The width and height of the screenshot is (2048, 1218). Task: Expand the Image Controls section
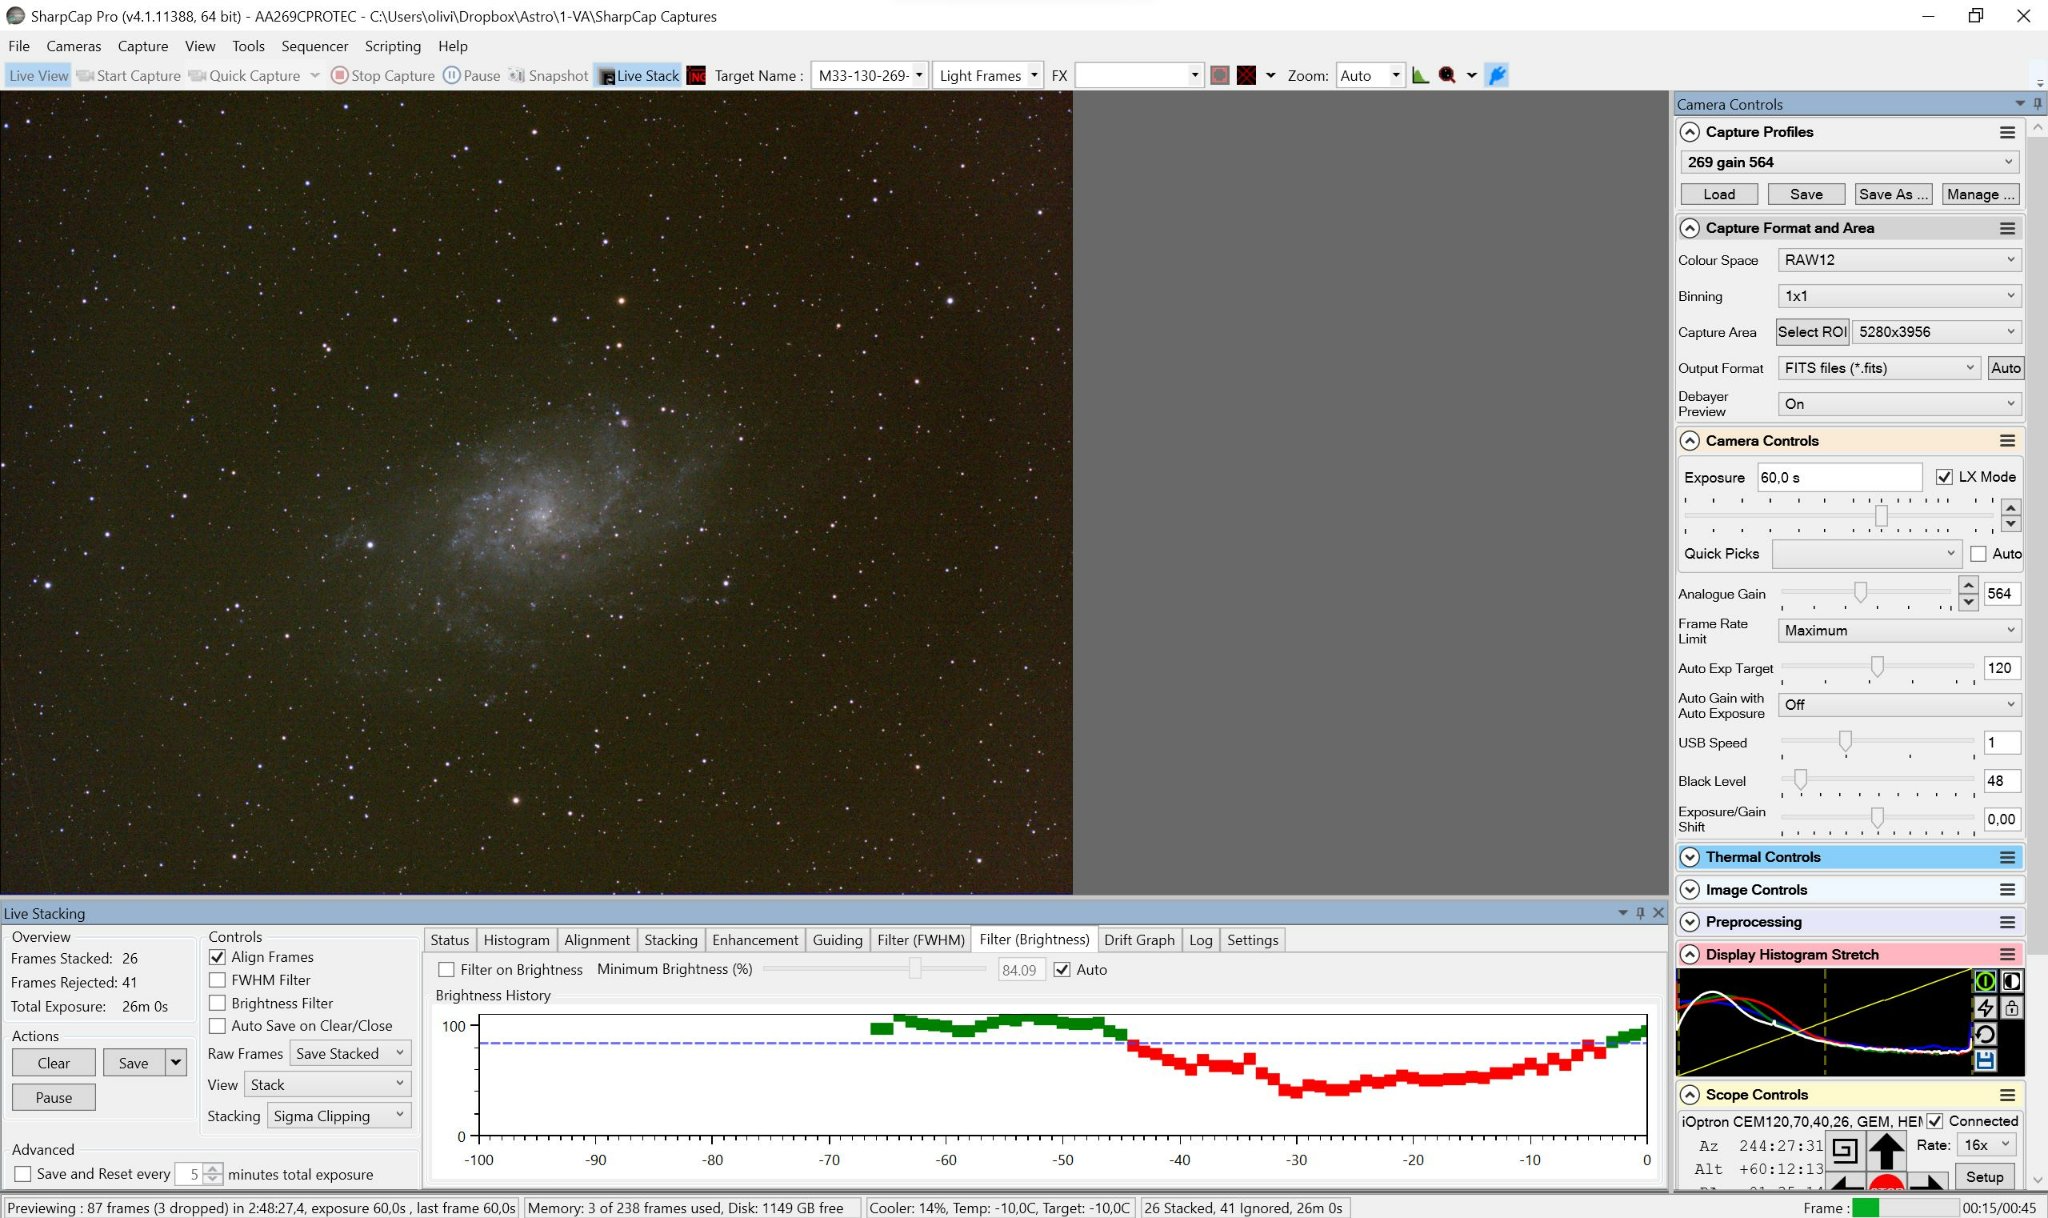pyautogui.click(x=1690, y=890)
